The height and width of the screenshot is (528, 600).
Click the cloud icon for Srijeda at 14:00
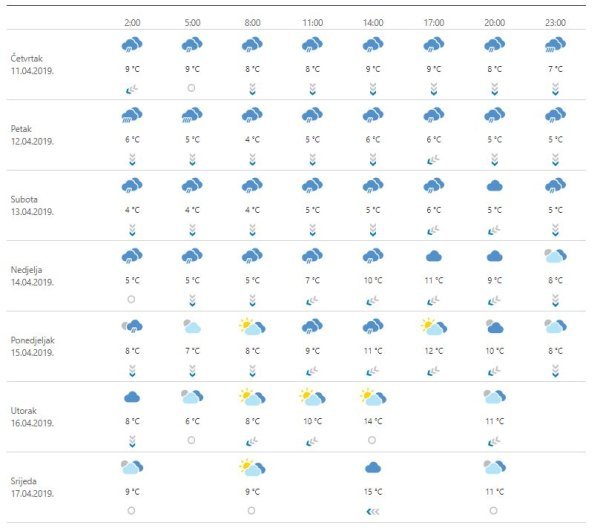click(373, 467)
